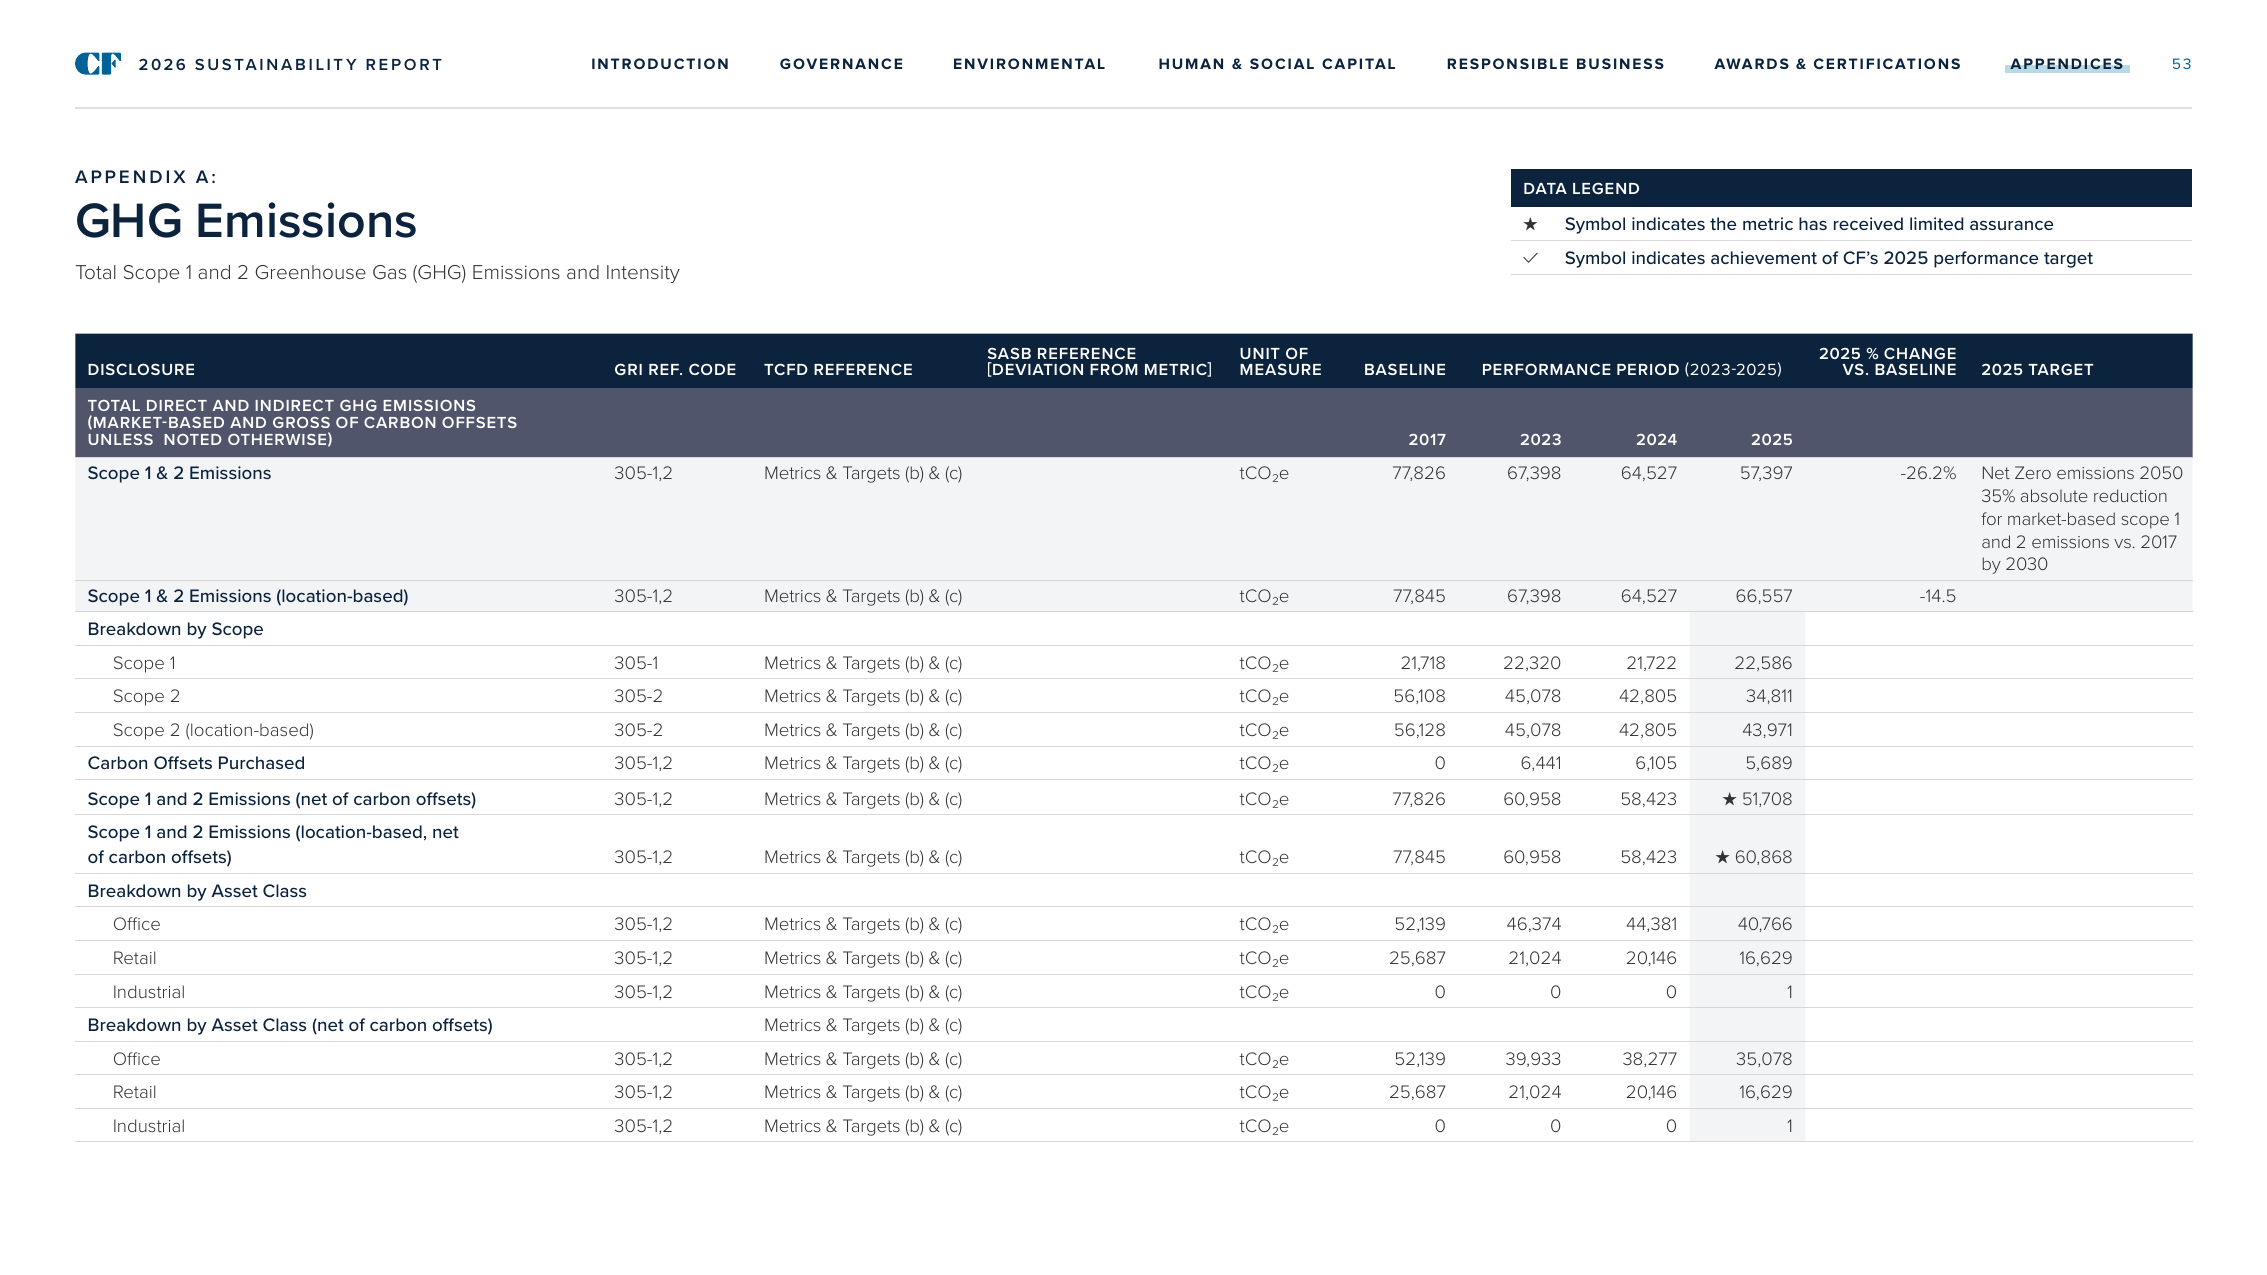2267x1275 pixels.
Task: Click Office 2025 value 40,766
Action: click(1765, 924)
